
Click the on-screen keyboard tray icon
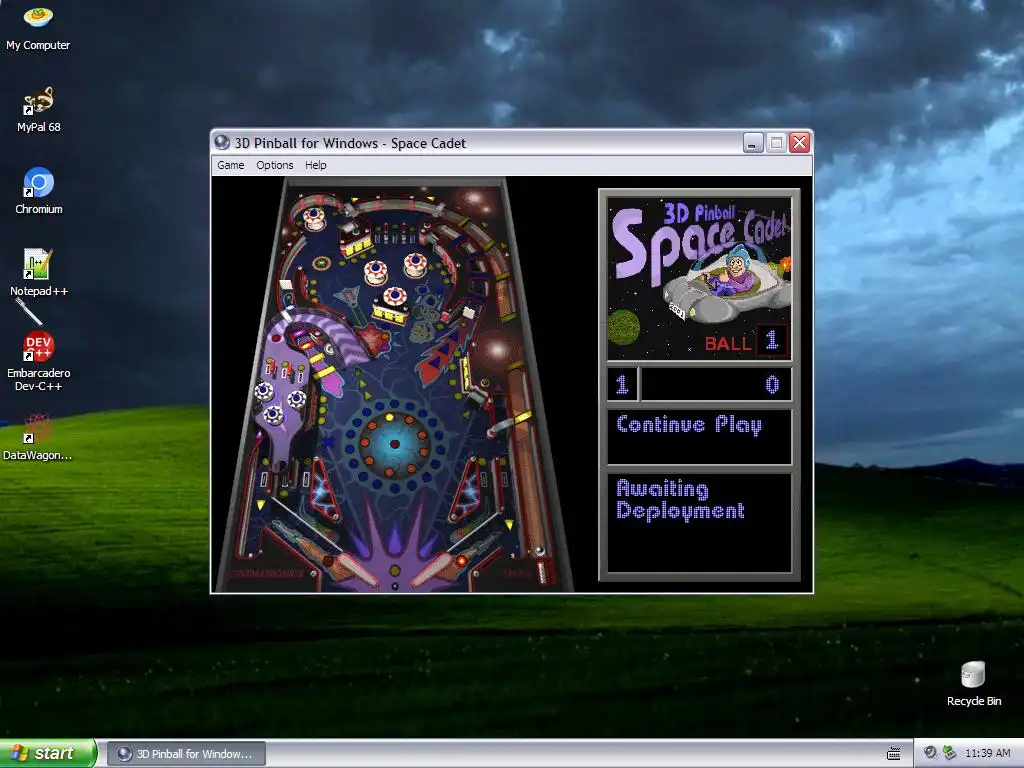(893, 754)
